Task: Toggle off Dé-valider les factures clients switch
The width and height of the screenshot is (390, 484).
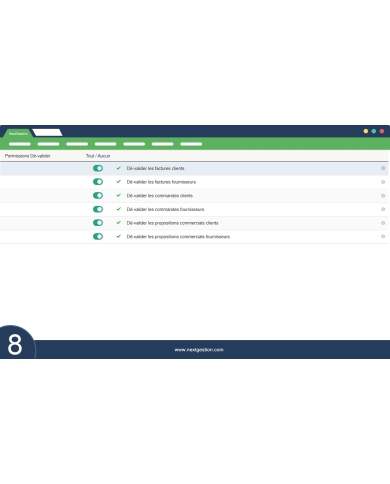Action: point(98,168)
